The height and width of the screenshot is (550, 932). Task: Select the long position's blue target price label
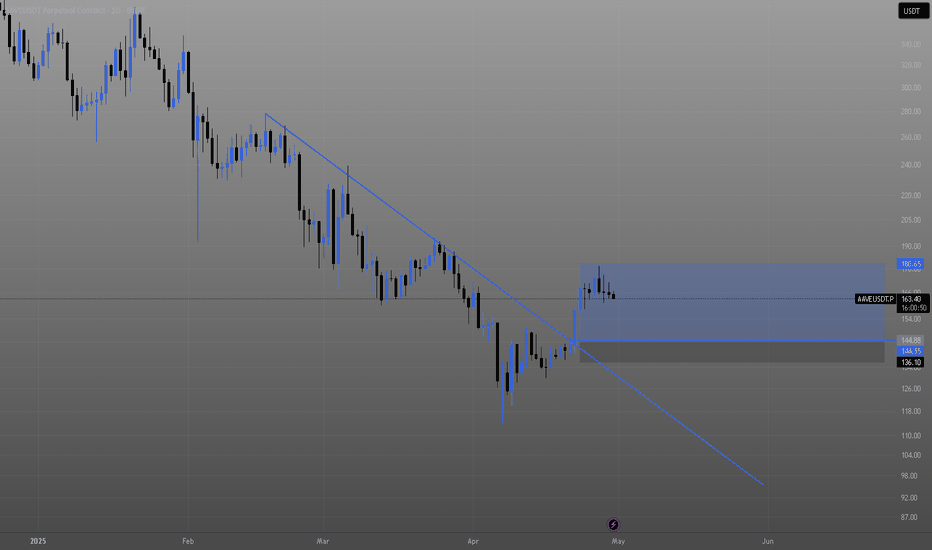(911, 264)
